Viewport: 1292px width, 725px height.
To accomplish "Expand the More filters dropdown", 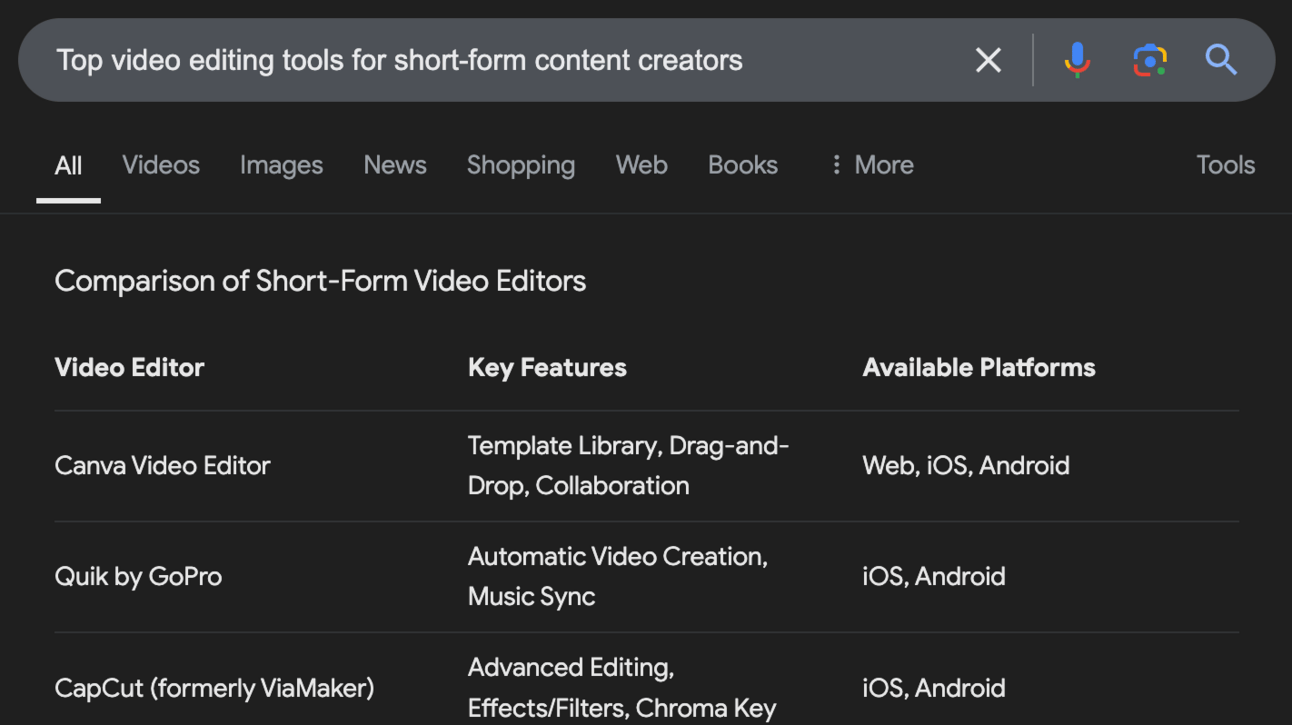I will [871, 165].
